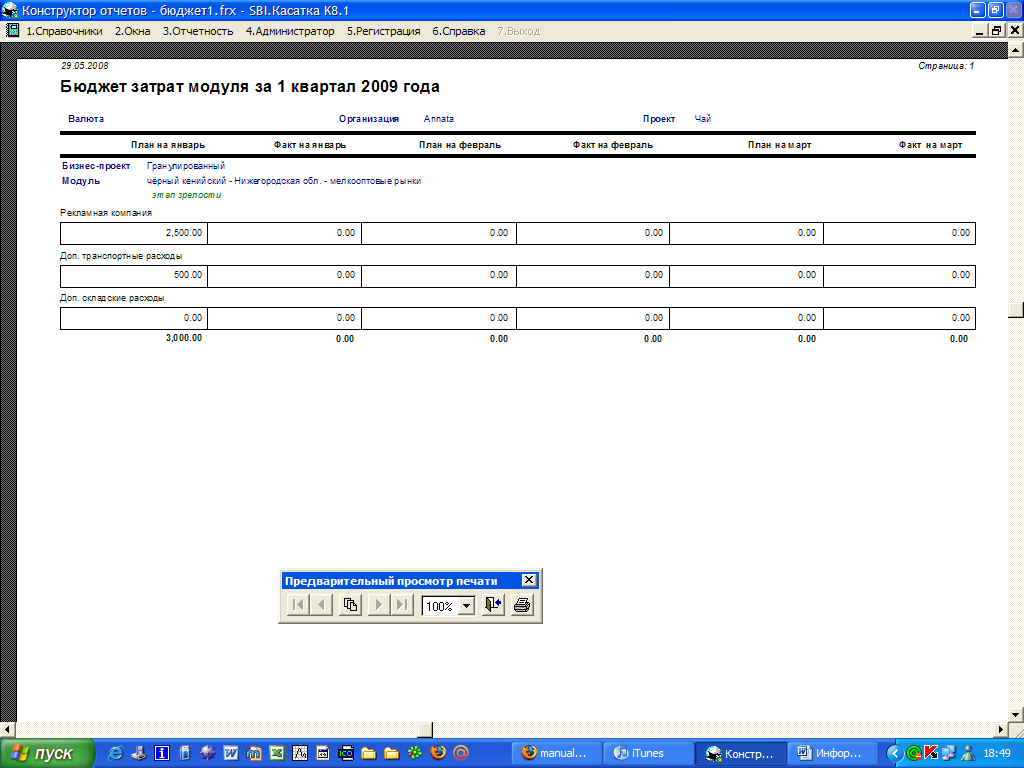The width and height of the screenshot is (1024, 768).
Task: Click the taskbar clock showing 18:49
Action: [x=997, y=754]
